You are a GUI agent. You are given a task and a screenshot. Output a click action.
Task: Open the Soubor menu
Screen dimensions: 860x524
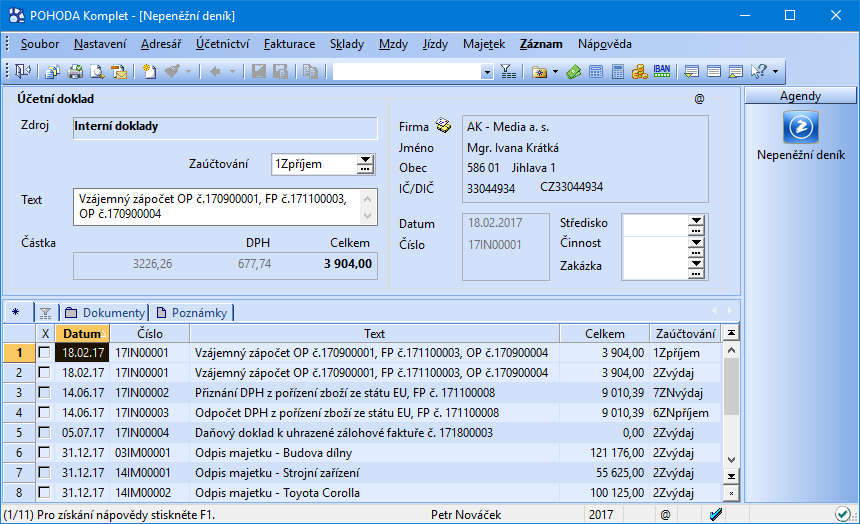pos(39,44)
